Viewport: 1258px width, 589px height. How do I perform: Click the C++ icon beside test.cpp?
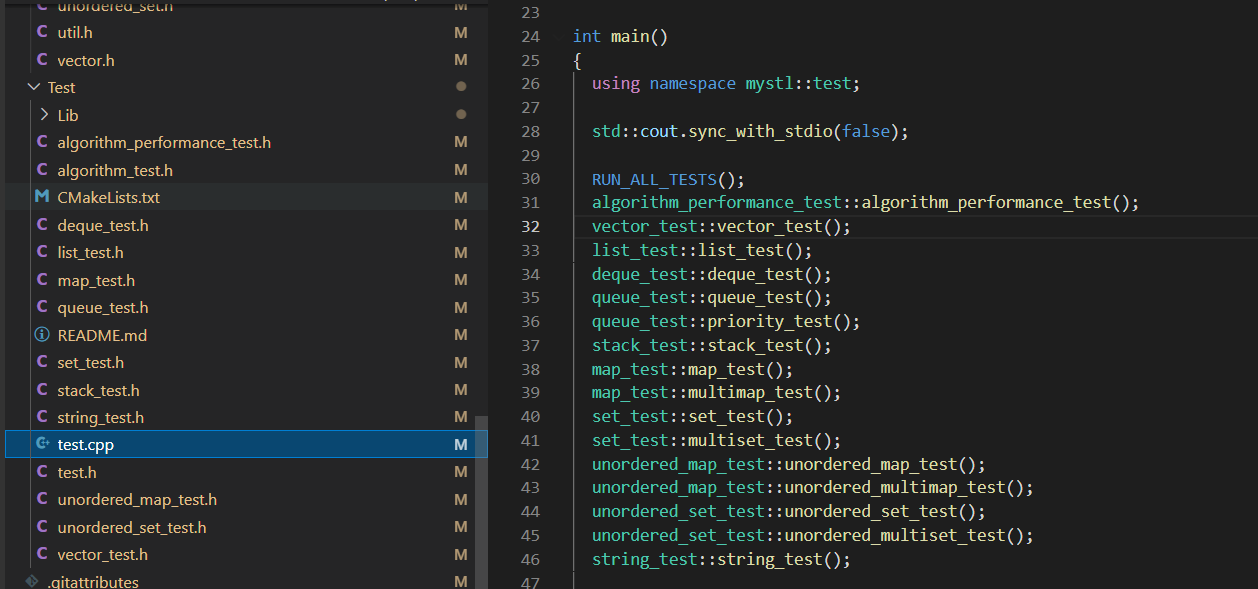(42, 444)
